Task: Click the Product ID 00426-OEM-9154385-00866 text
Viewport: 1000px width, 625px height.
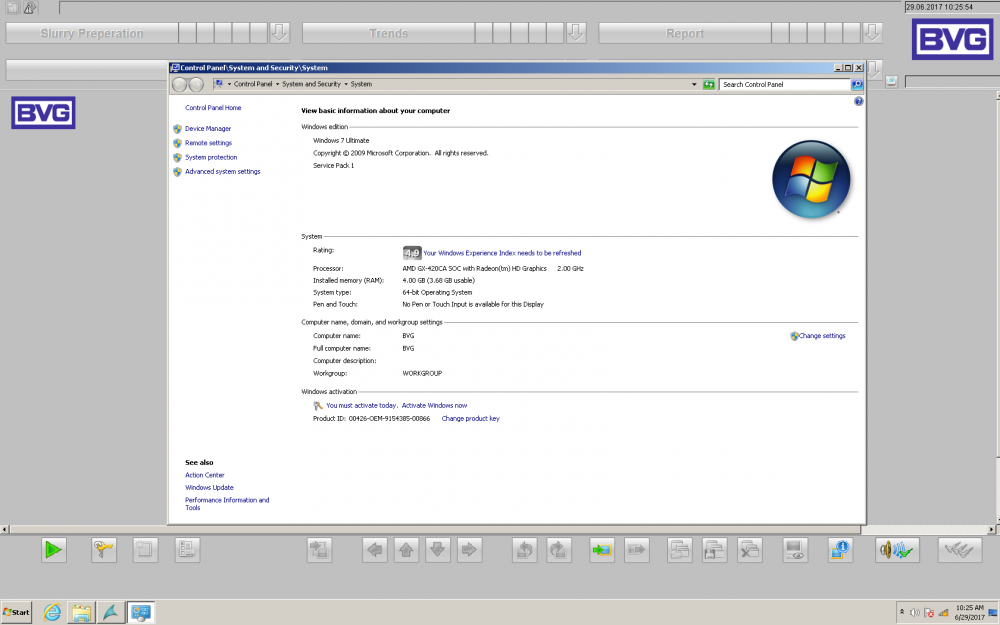Action: tap(371, 418)
